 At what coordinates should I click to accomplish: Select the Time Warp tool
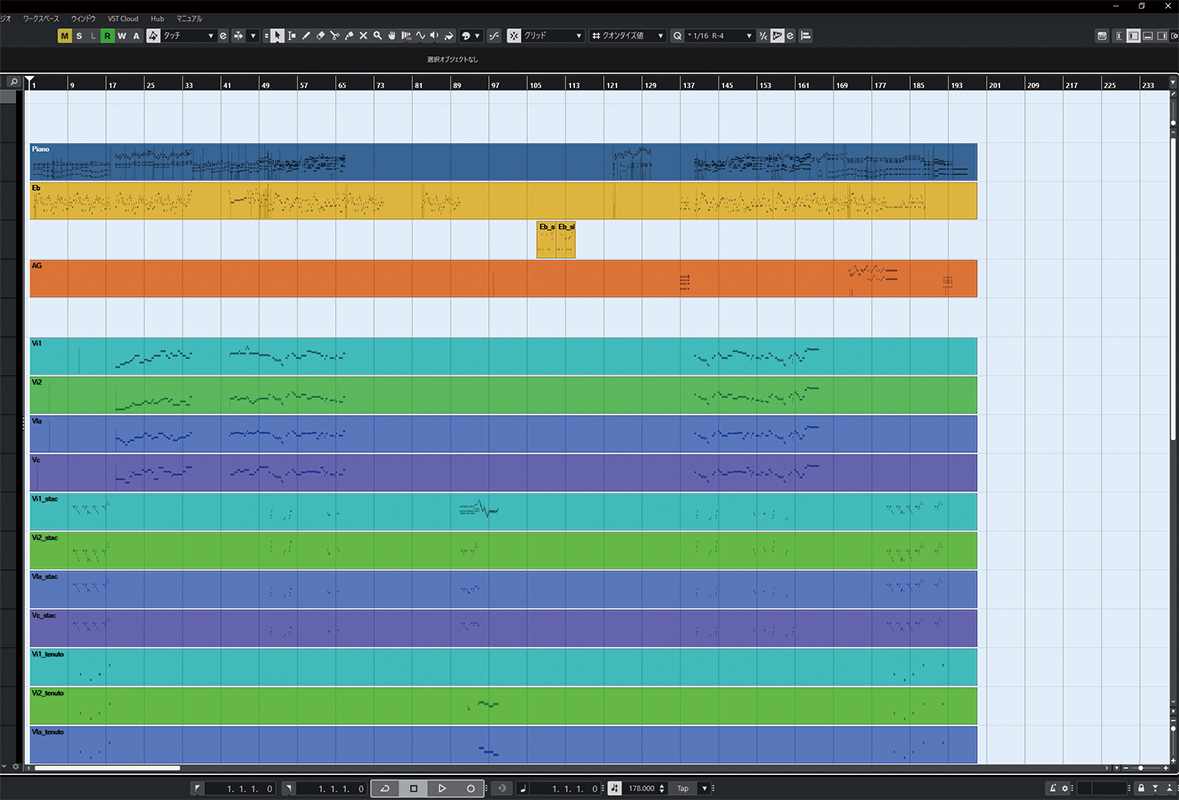coord(405,36)
